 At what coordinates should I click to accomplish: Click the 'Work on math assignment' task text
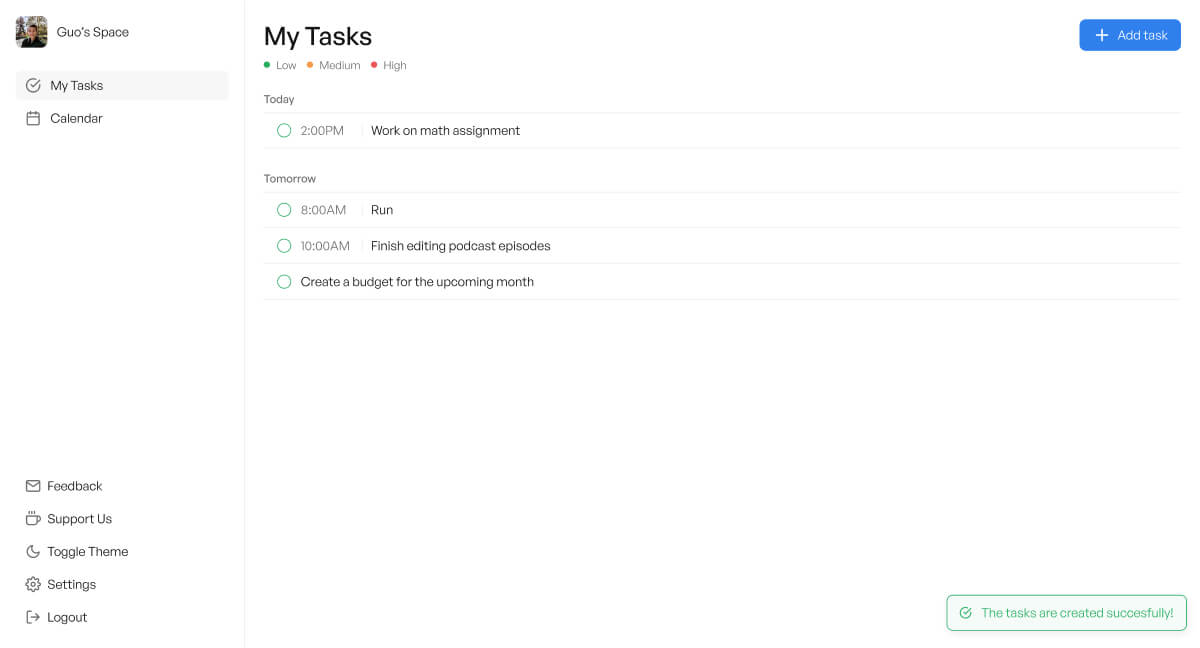[x=445, y=130]
